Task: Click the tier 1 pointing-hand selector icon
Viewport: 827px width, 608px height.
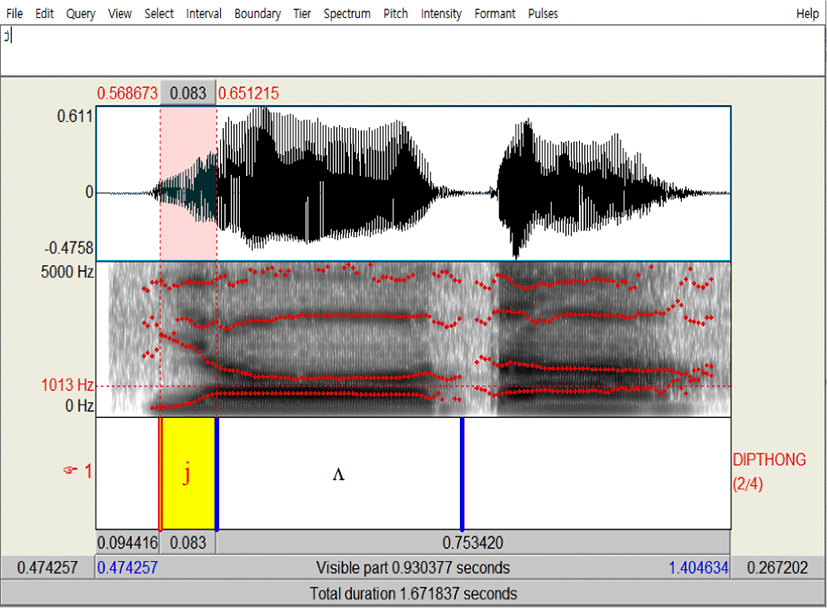Action: click(70, 469)
